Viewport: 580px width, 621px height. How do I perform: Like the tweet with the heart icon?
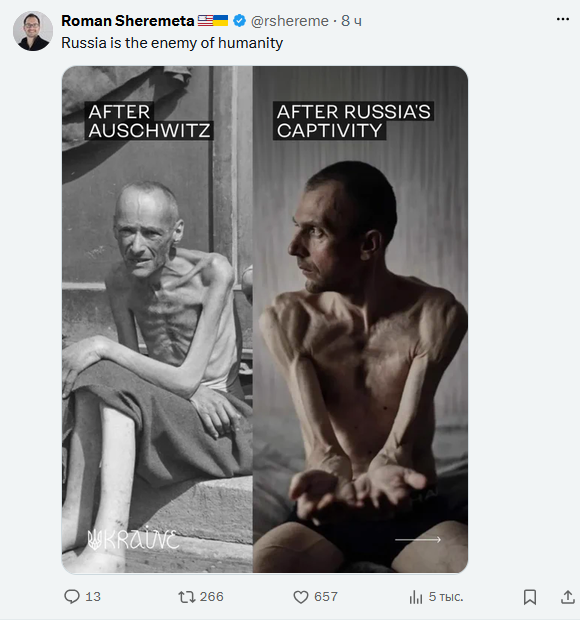coord(301,597)
